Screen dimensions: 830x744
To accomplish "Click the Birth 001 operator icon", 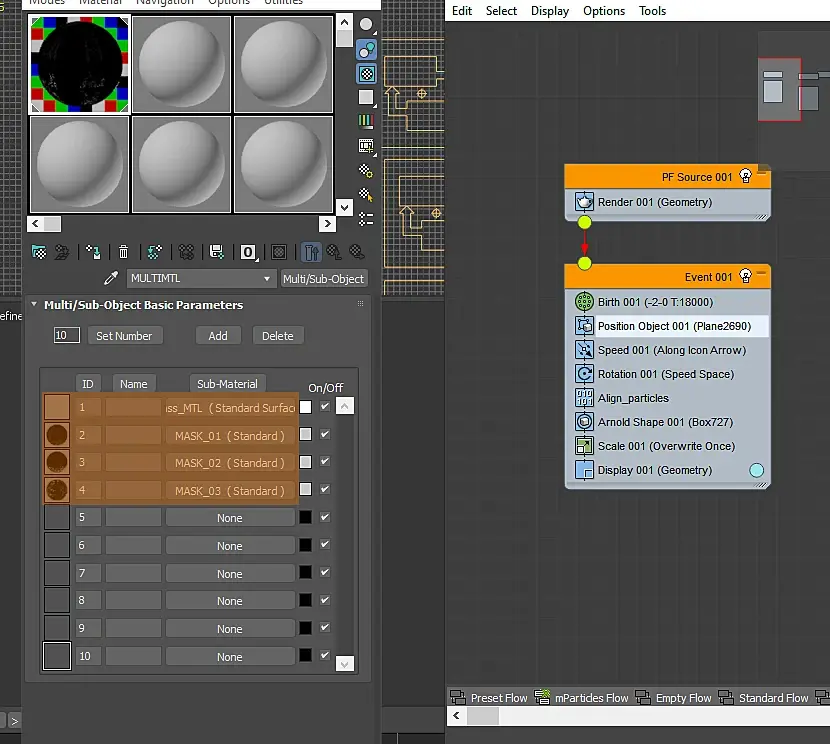I will coord(585,302).
